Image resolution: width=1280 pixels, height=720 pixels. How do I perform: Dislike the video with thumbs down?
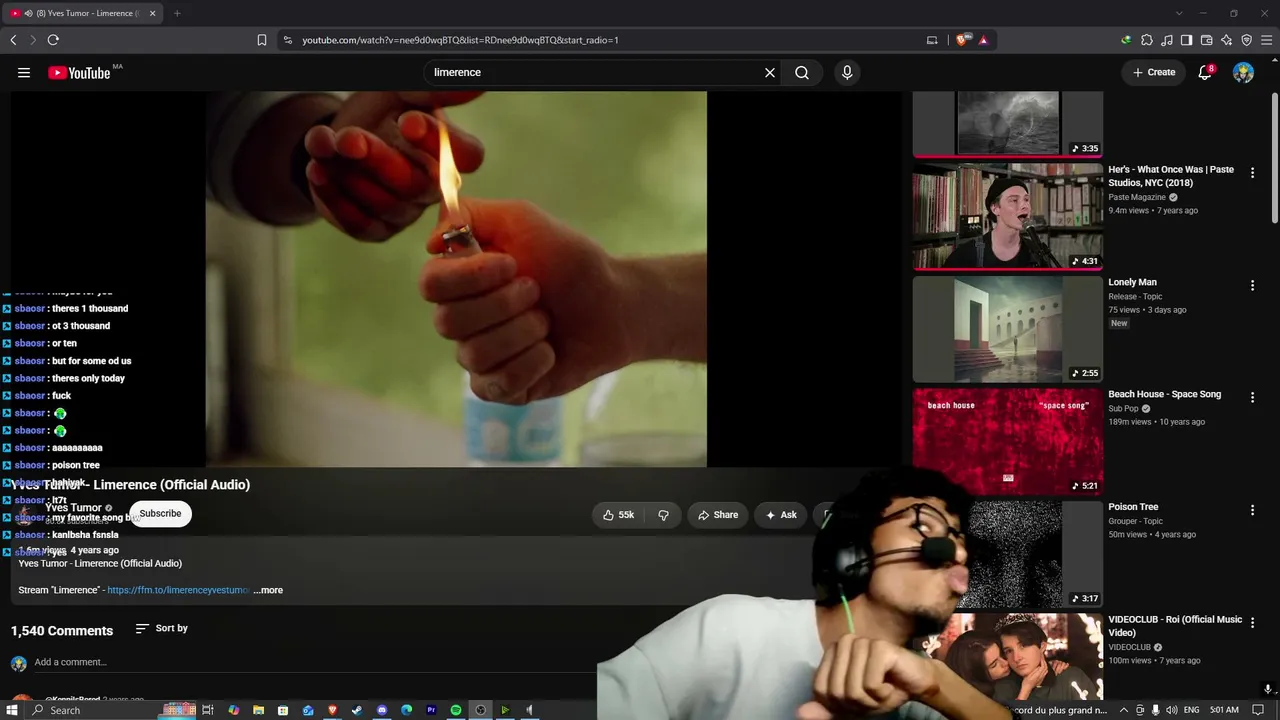[x=663, y=515]
